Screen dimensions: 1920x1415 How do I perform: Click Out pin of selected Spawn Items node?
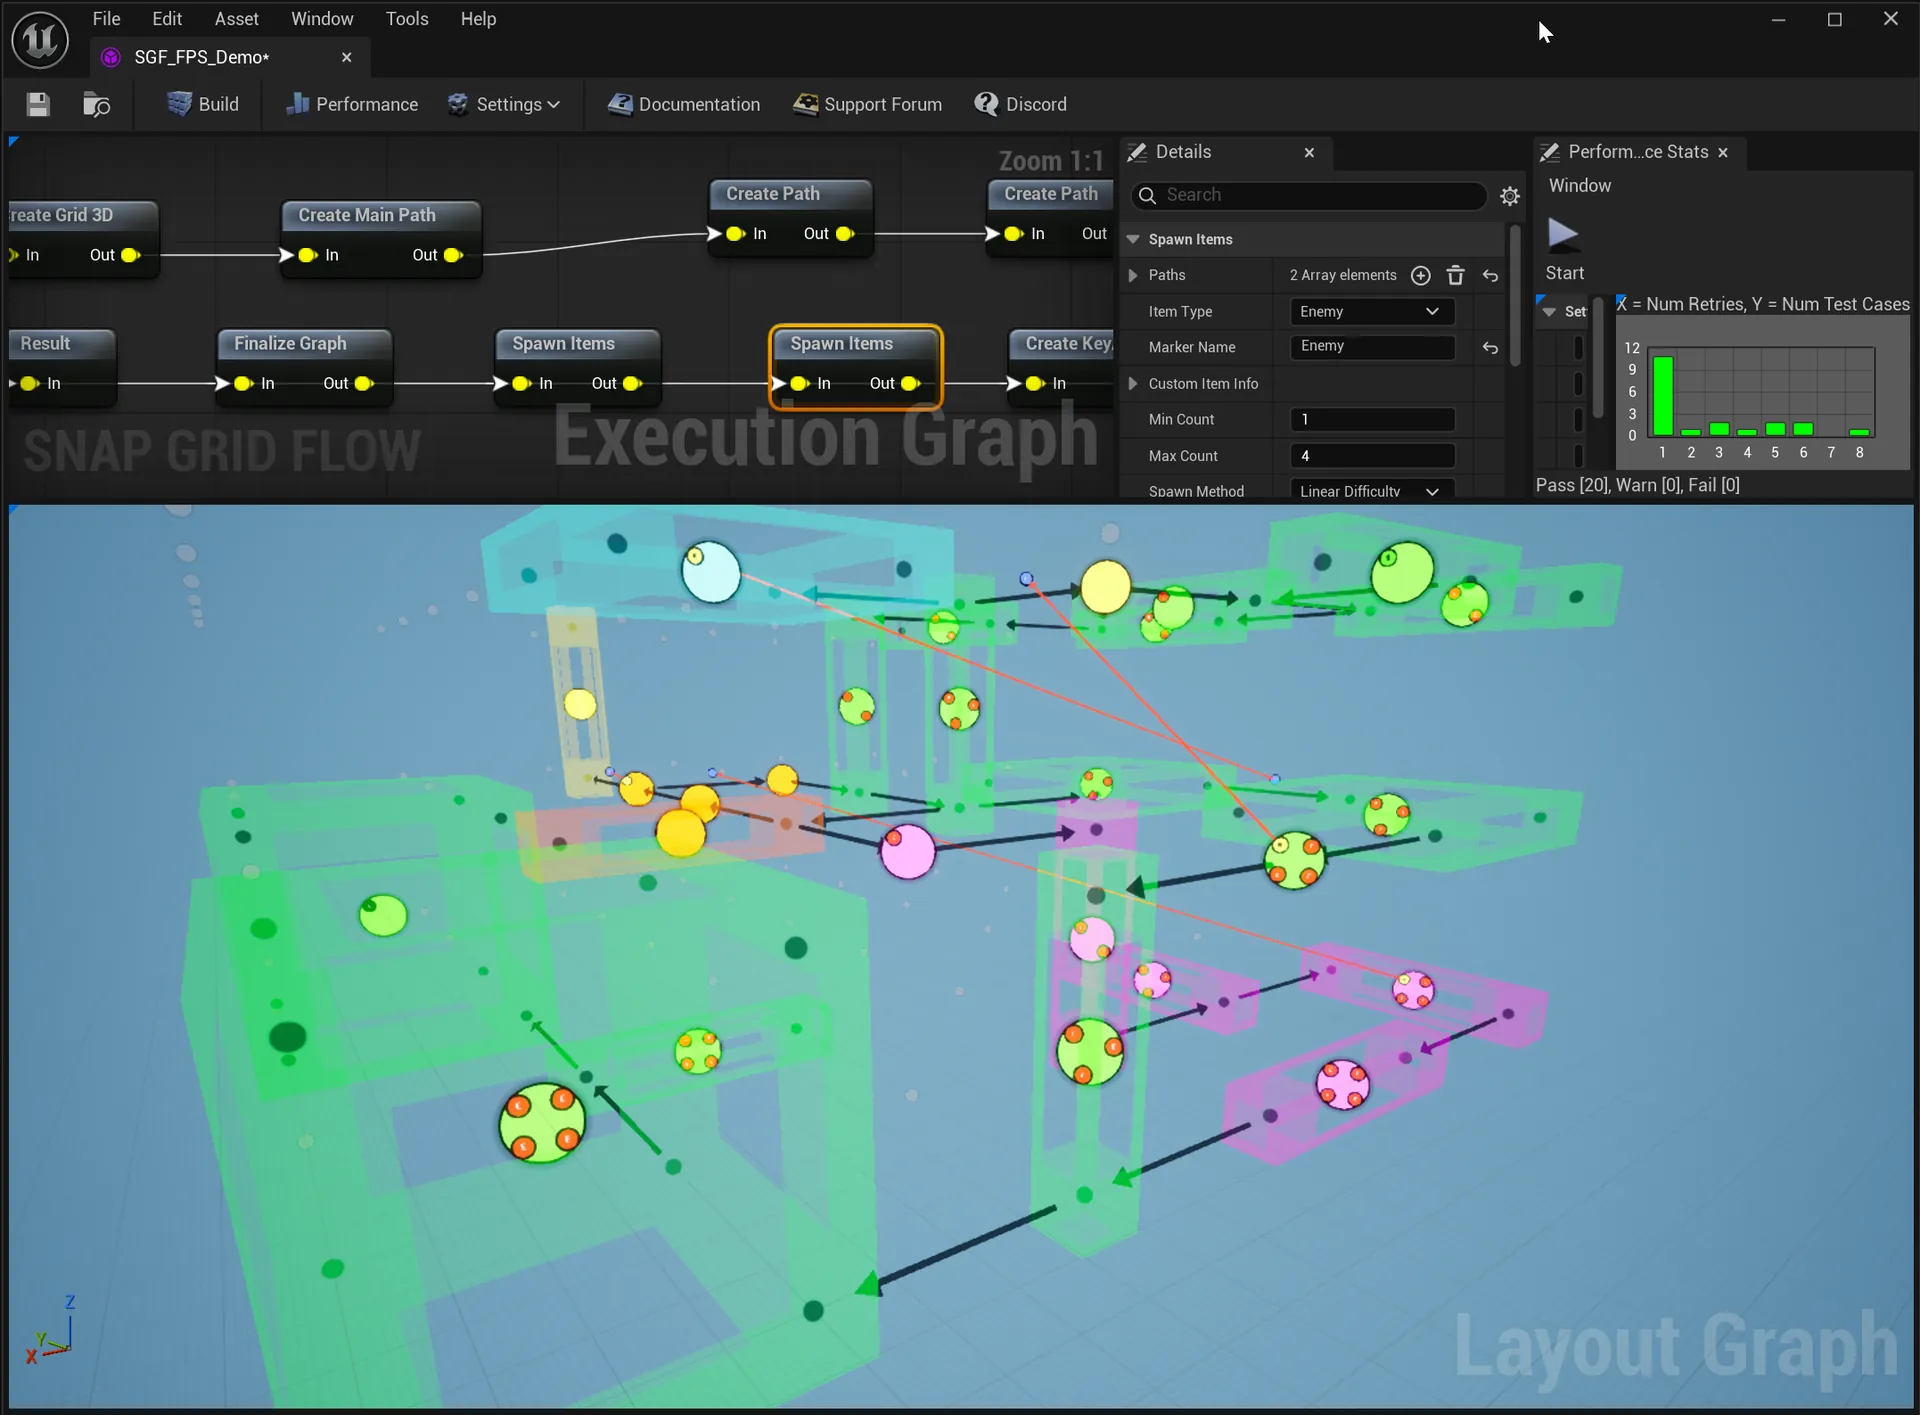910,383
